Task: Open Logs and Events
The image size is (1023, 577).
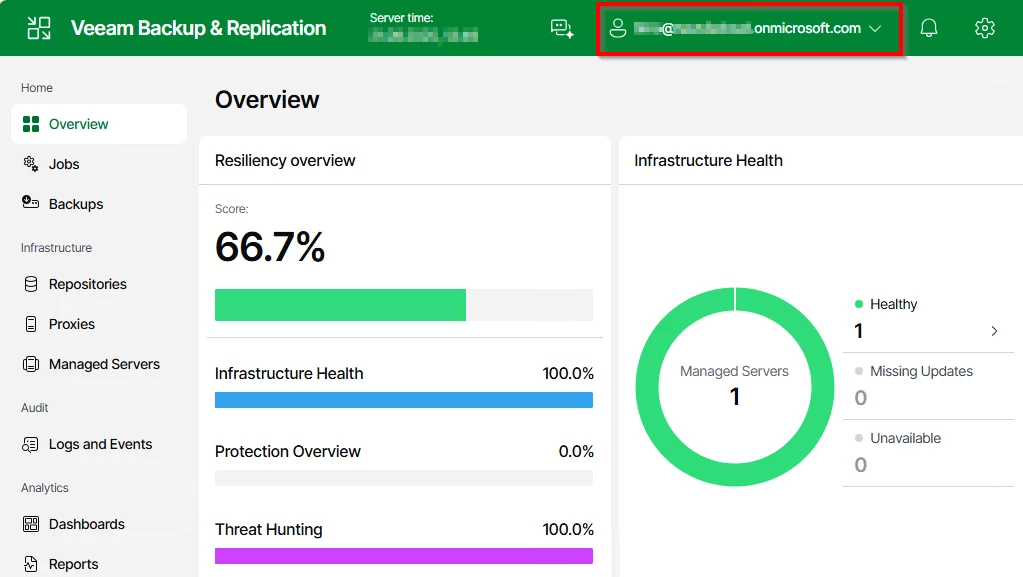Action: (99, 444)
